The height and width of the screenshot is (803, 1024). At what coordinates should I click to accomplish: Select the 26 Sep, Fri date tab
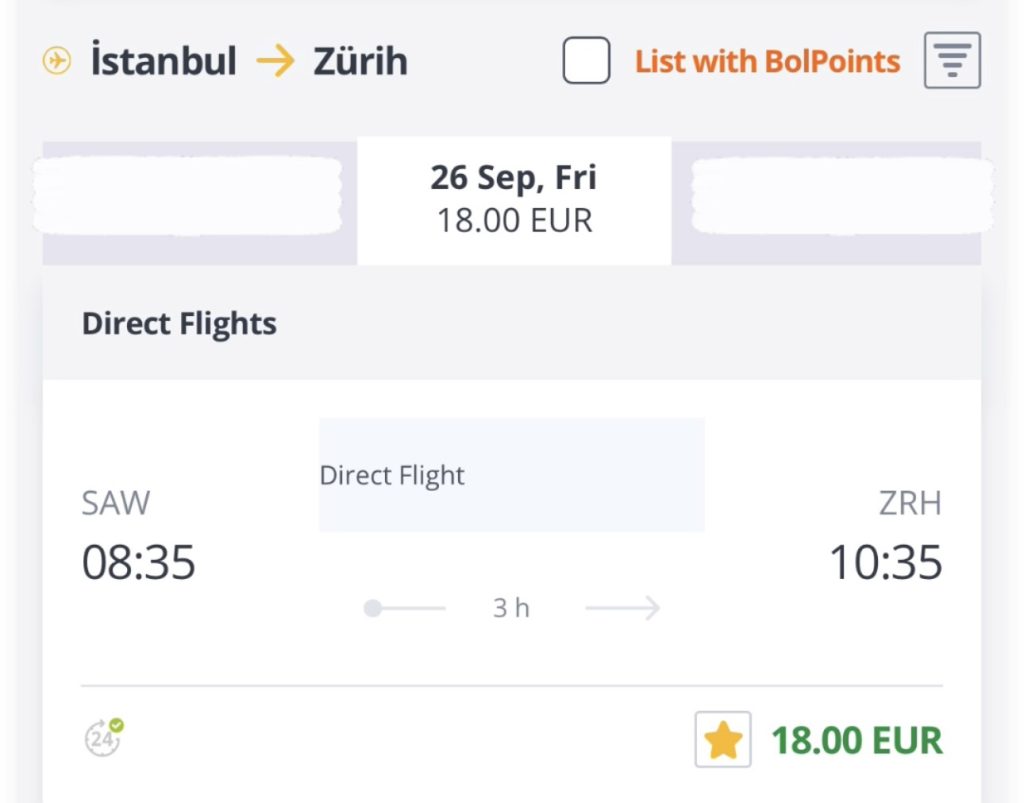514,199
